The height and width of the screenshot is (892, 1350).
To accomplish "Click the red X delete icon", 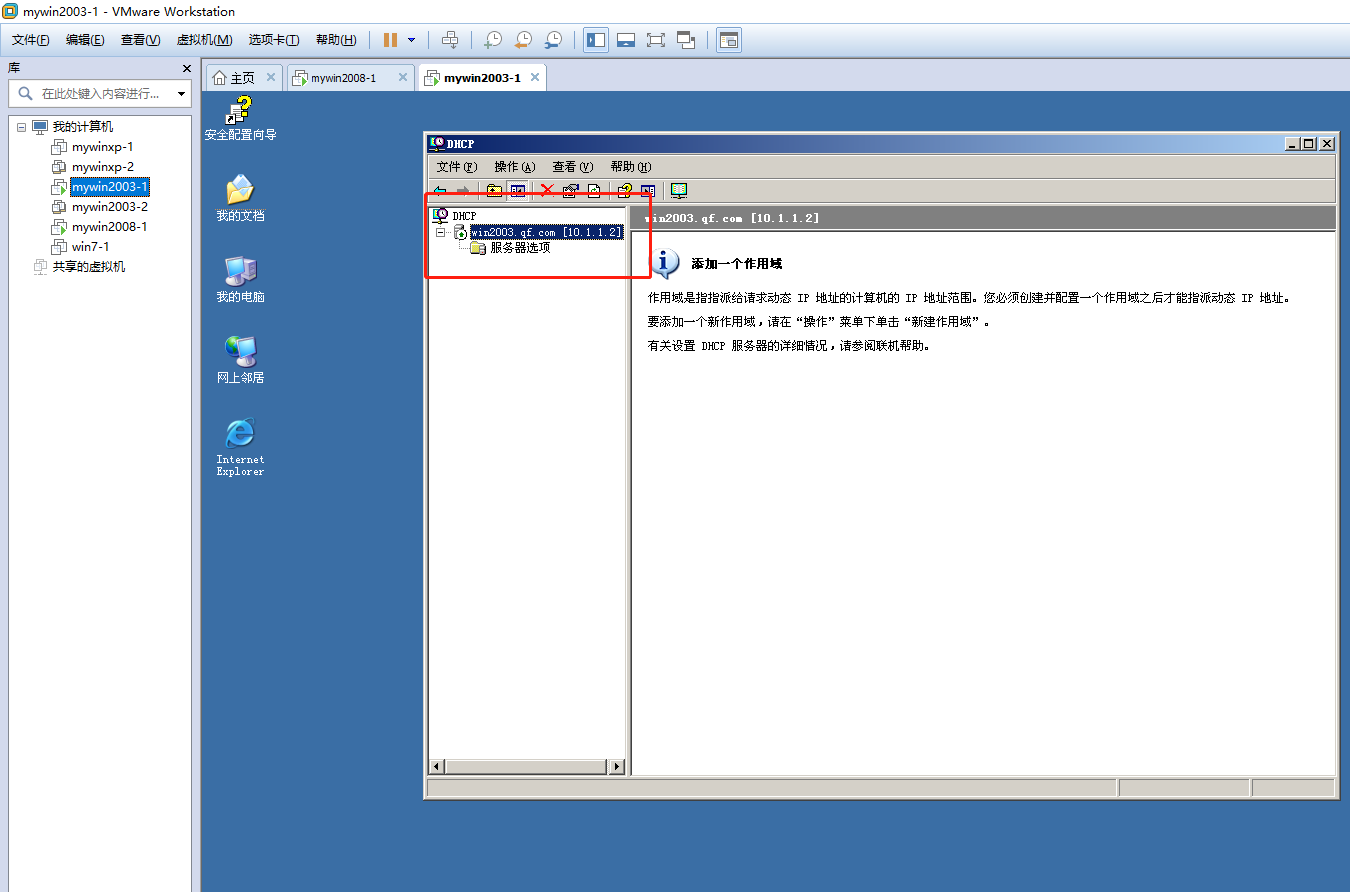I will (547, 190).
